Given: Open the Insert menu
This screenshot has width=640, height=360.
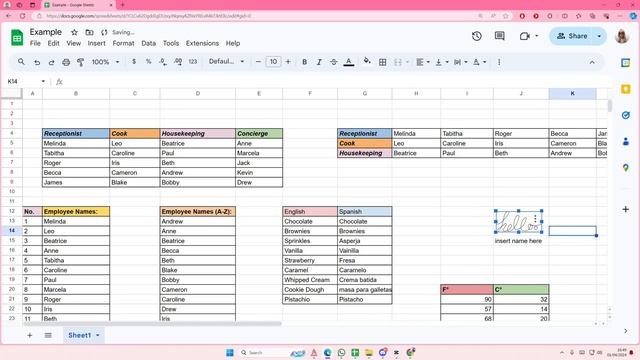Looking at the screenshot, I should coord(96,43).
